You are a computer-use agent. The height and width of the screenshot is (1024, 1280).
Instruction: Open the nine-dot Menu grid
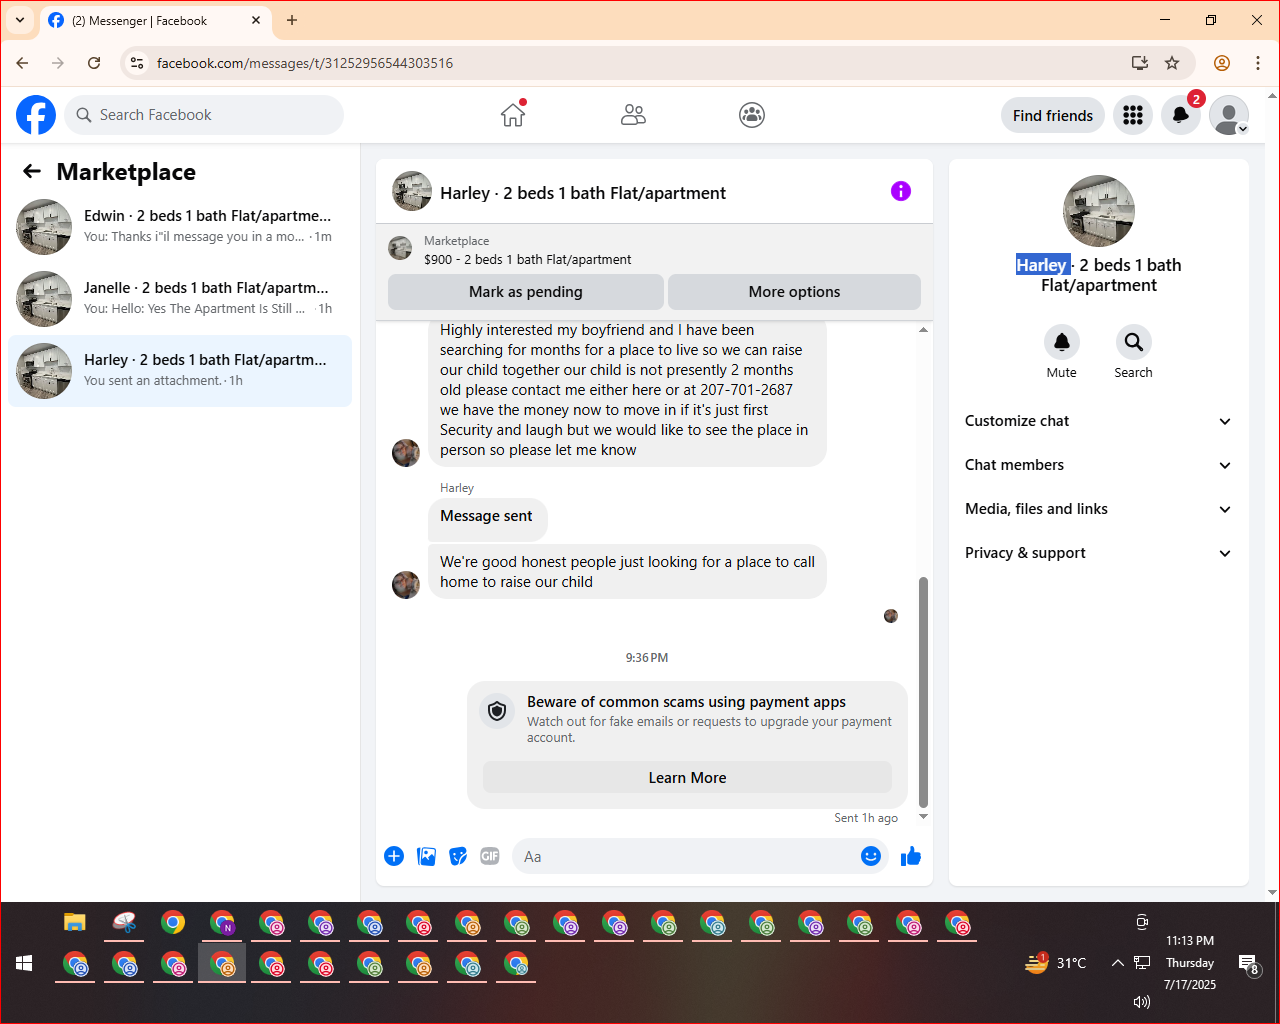[x=1133, y=115]
